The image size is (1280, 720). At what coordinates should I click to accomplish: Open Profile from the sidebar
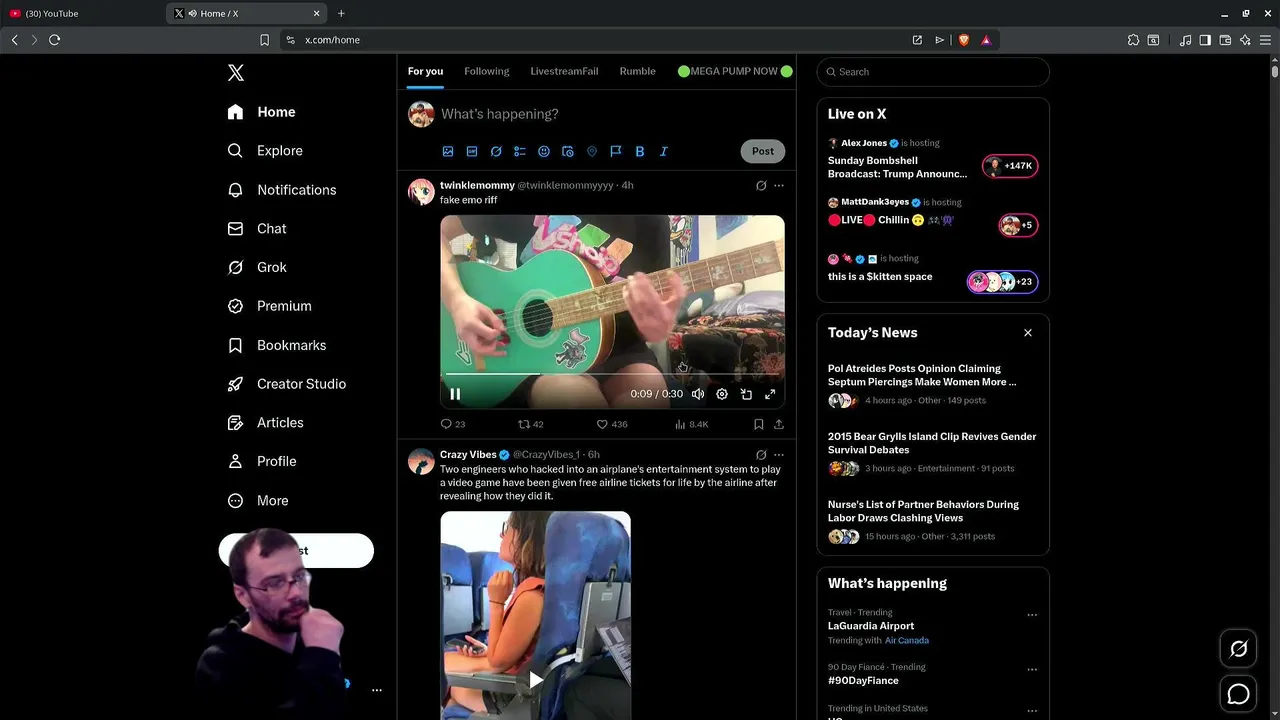pos(262,462)
